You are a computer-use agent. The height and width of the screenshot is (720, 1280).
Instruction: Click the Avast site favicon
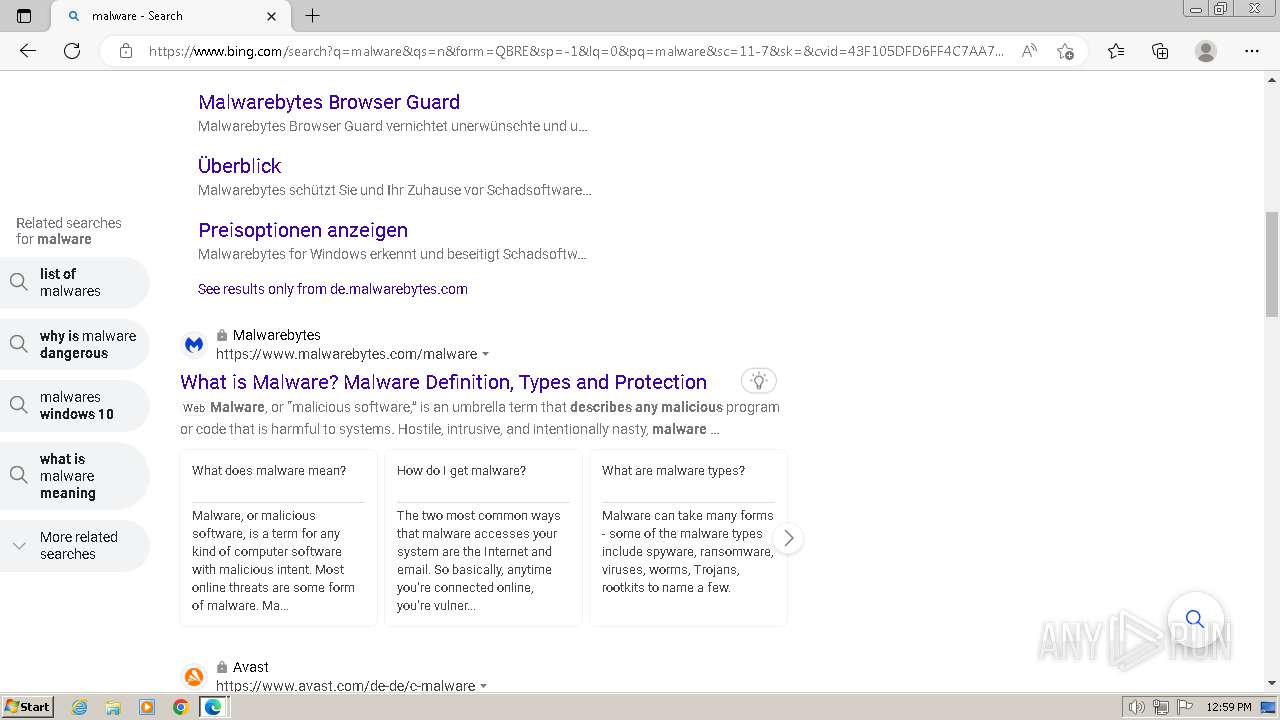[x=194, y=677]
